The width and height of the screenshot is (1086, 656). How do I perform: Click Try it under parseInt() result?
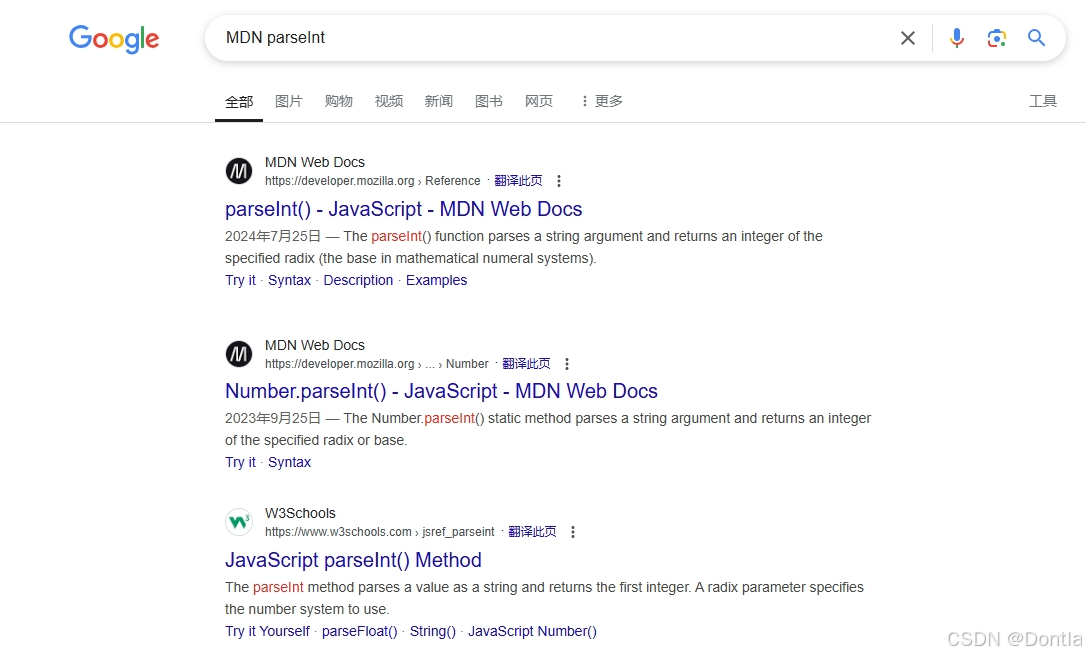(240, 281)
